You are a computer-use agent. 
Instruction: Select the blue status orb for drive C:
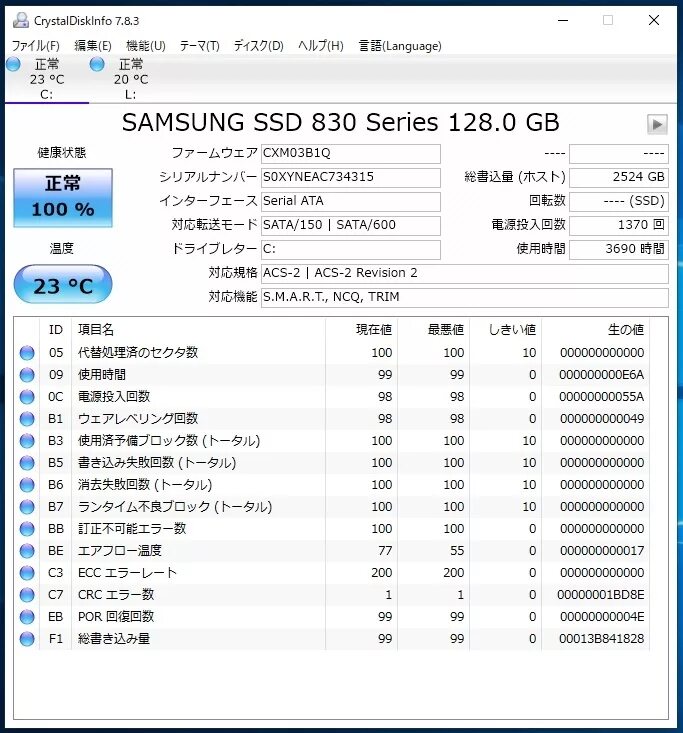coord(13,64)
